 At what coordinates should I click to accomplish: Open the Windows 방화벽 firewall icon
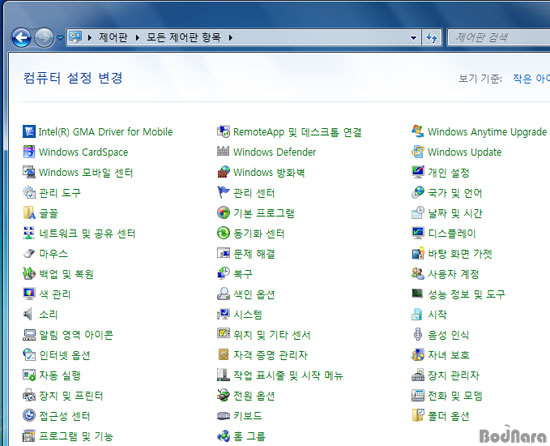pyautogui.click(x=223, y=172)
